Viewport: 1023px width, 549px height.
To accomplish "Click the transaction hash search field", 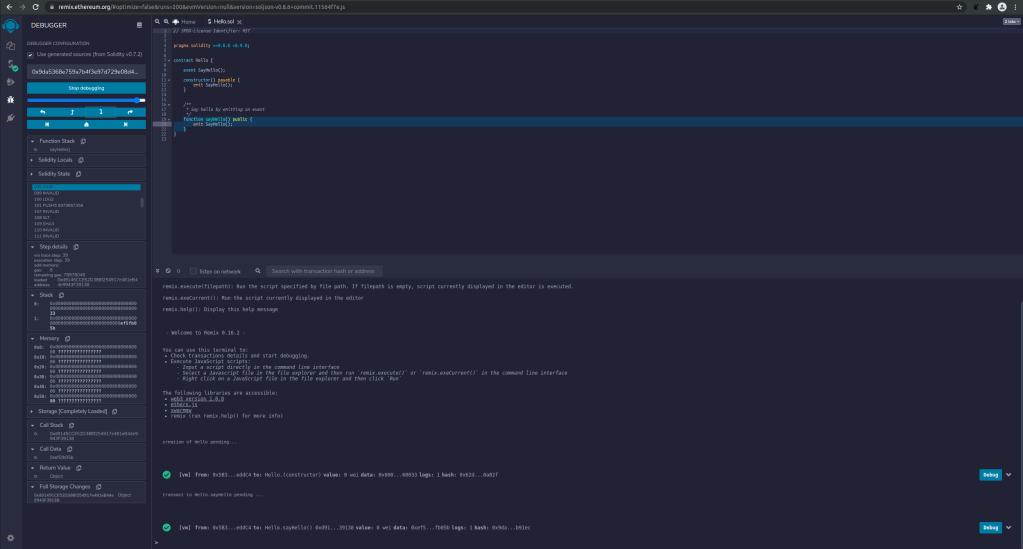I will (x=324, y=271).
